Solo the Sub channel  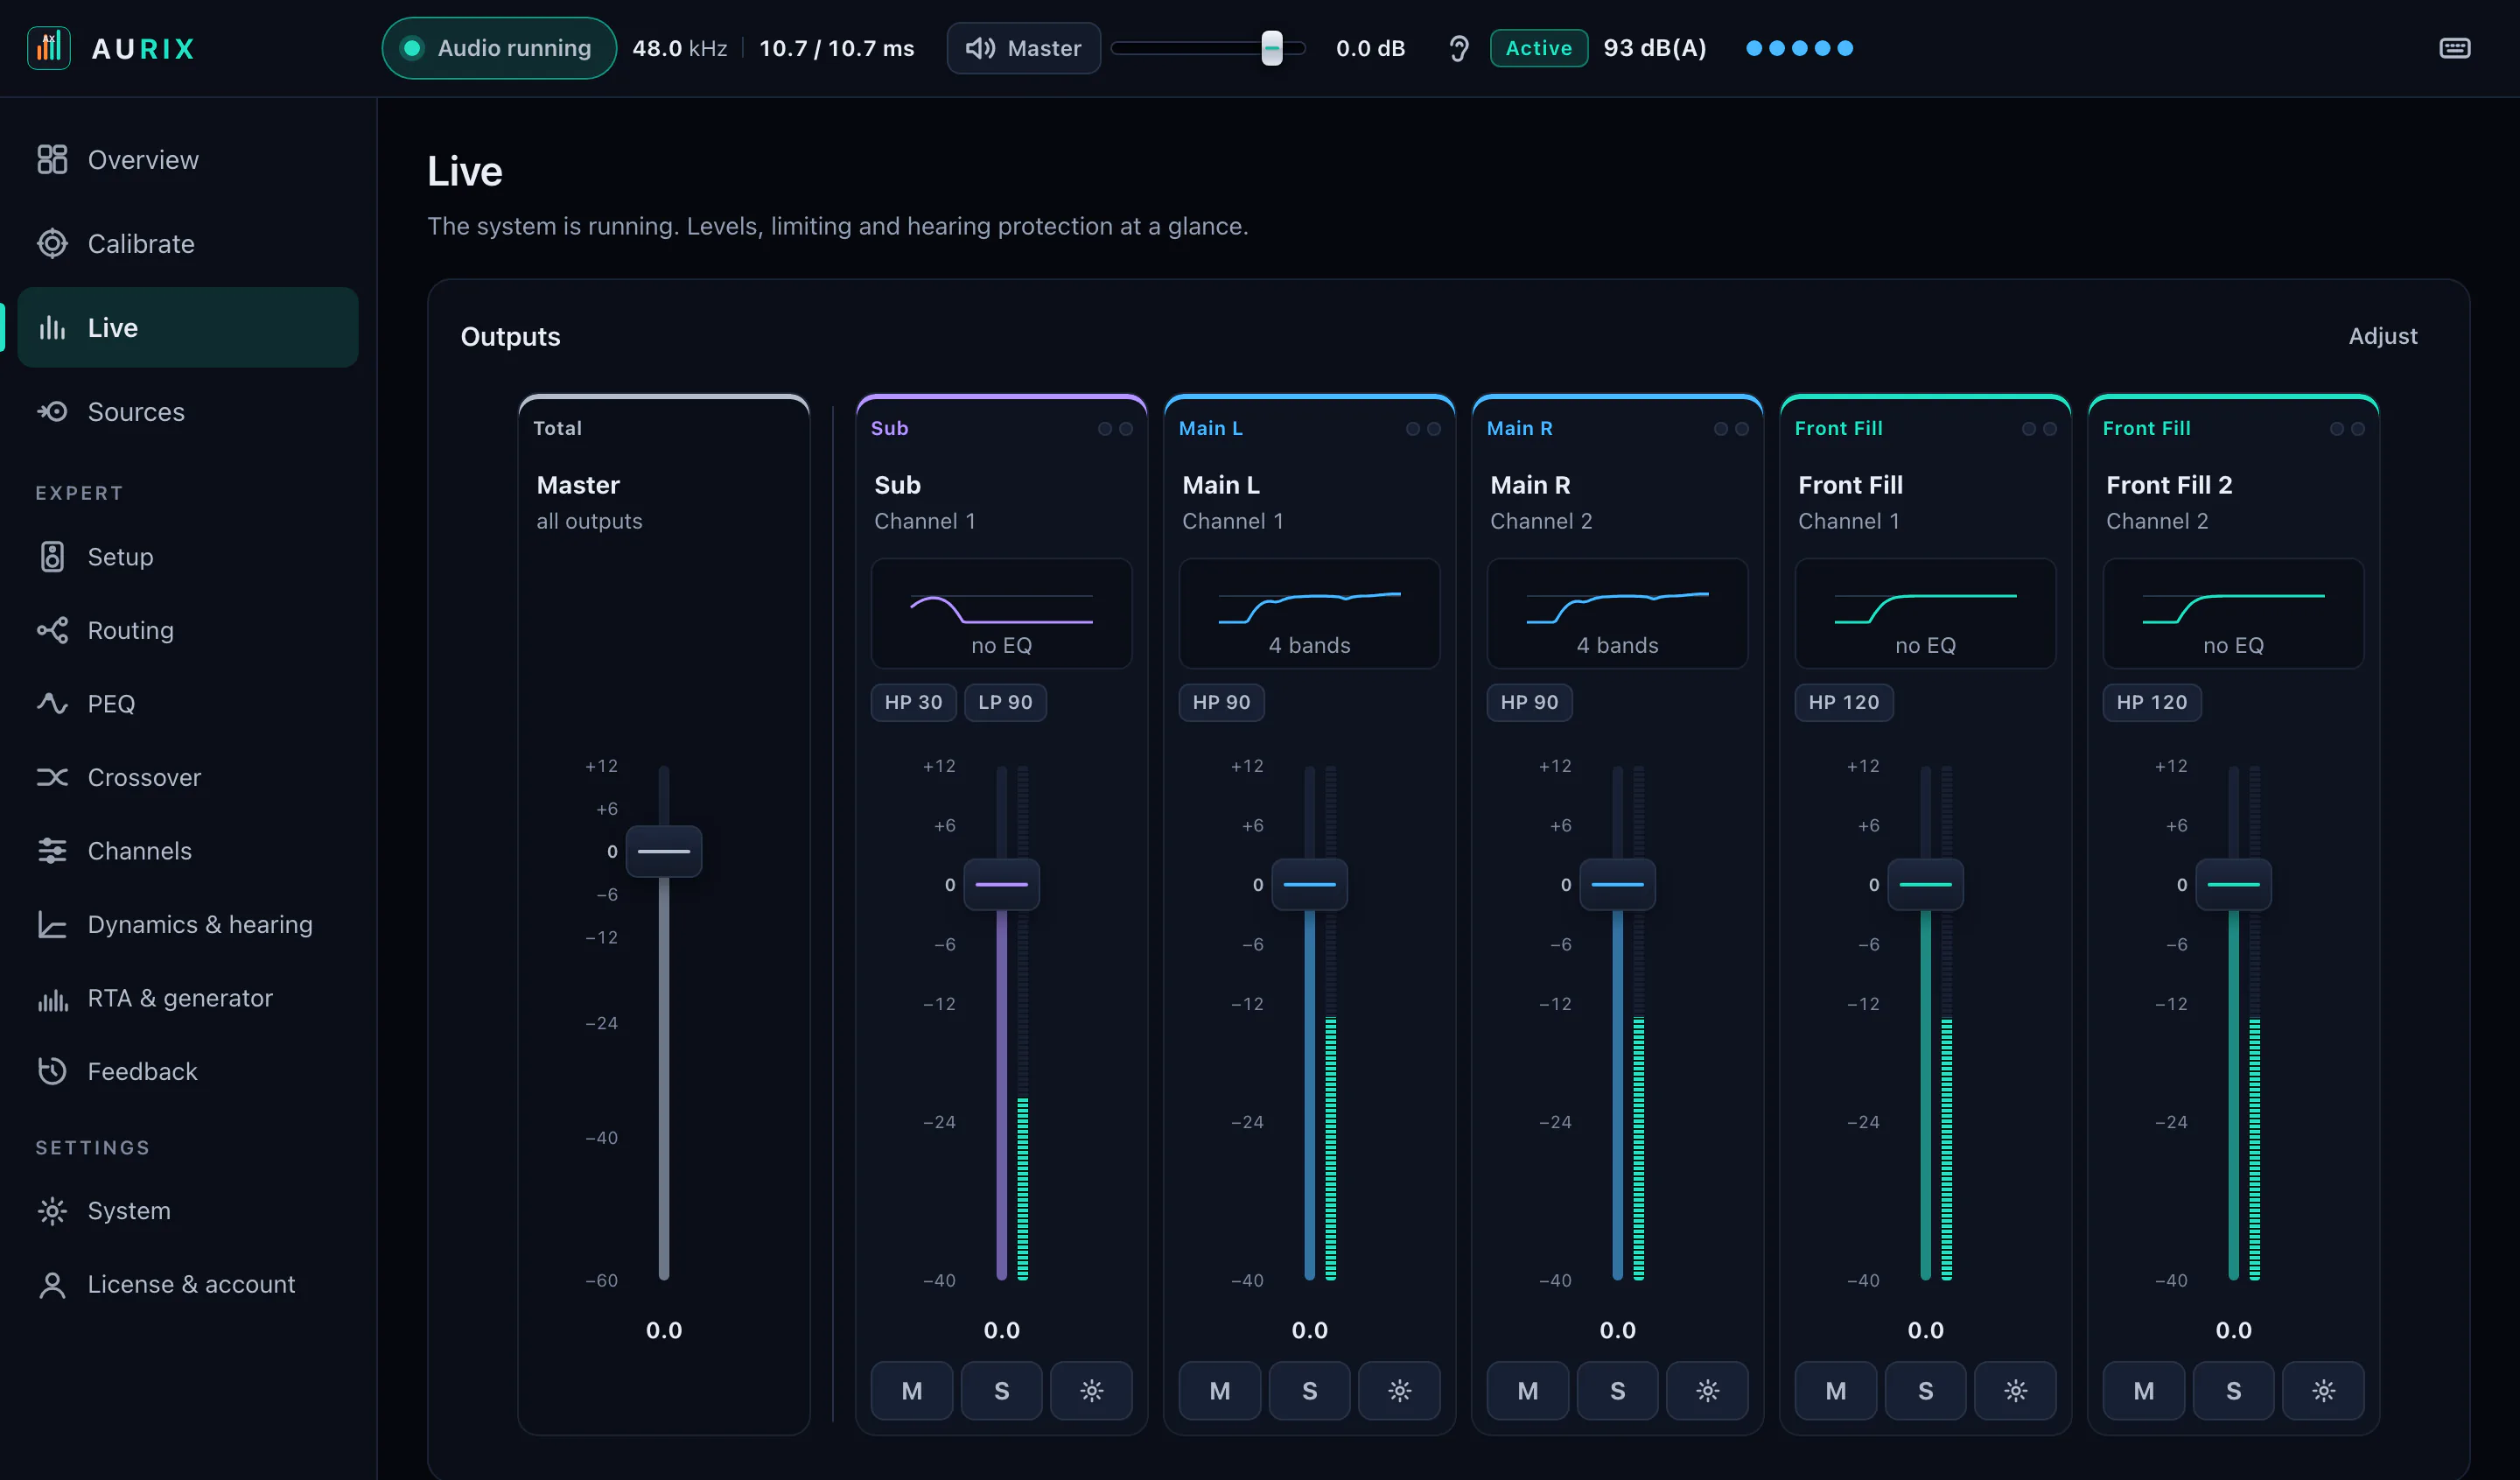1001,1390
